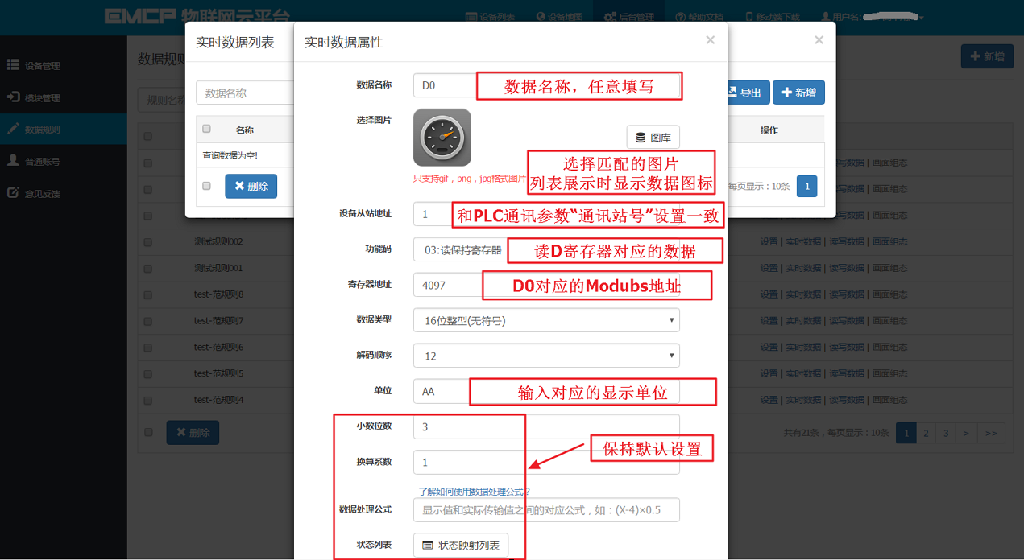Viewport: 1024px width, 560px height.
Task: Click 实时数据 for the test-范规则5 row
Action: (803, 374)
